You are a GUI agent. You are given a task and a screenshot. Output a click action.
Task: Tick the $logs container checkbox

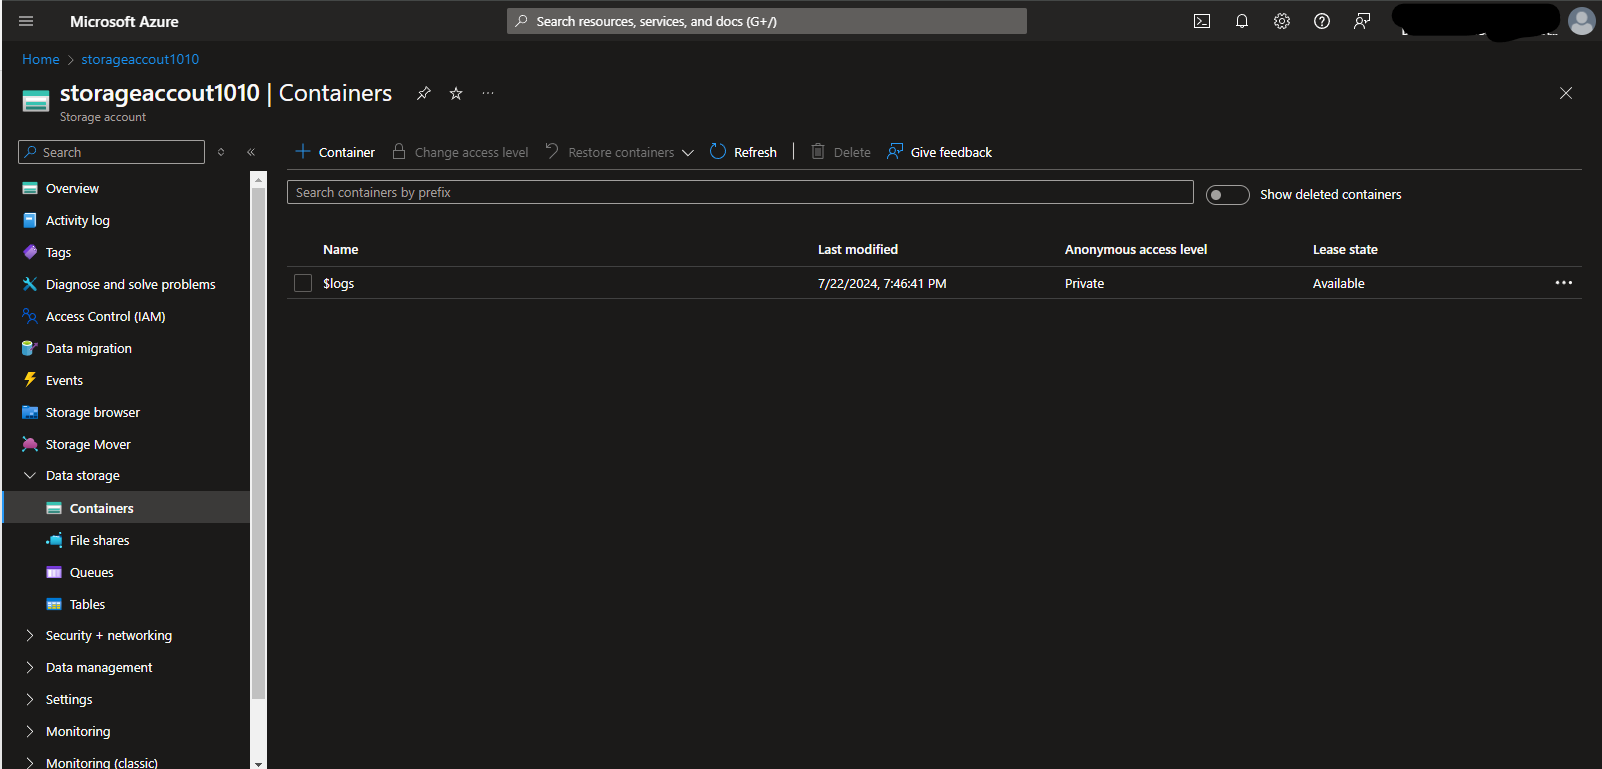303,283
